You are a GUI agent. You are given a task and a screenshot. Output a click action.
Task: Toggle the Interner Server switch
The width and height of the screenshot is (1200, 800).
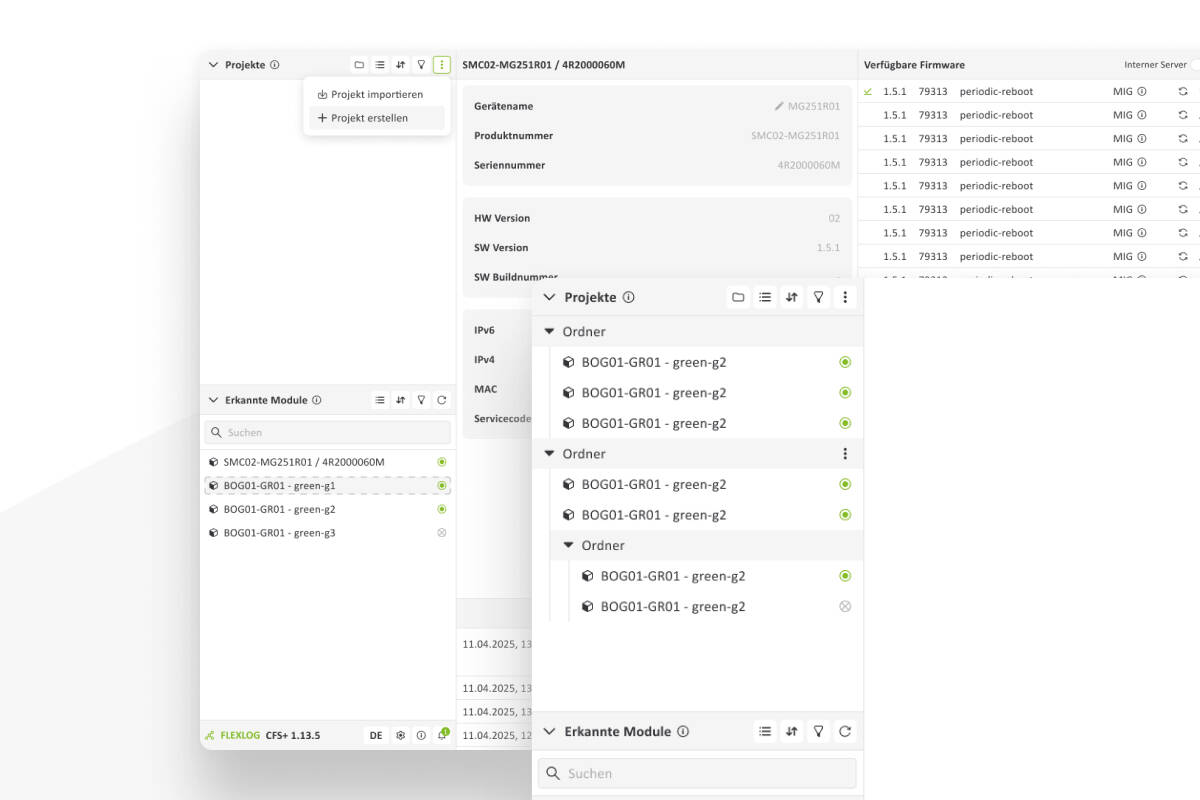tap(1195, 65)
